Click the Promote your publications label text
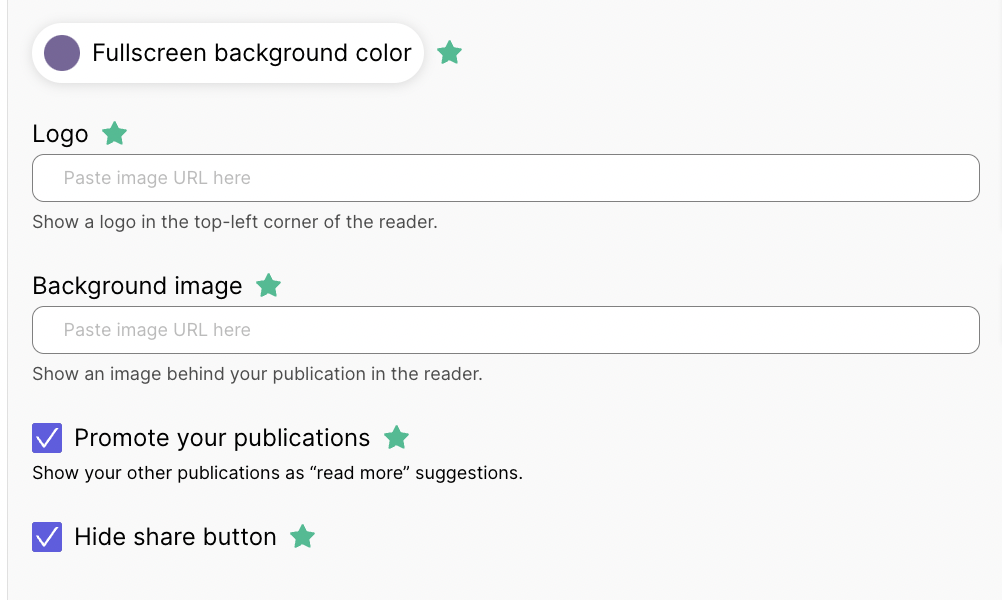The width and height of the screenshot is (1002, 600). 222,438
